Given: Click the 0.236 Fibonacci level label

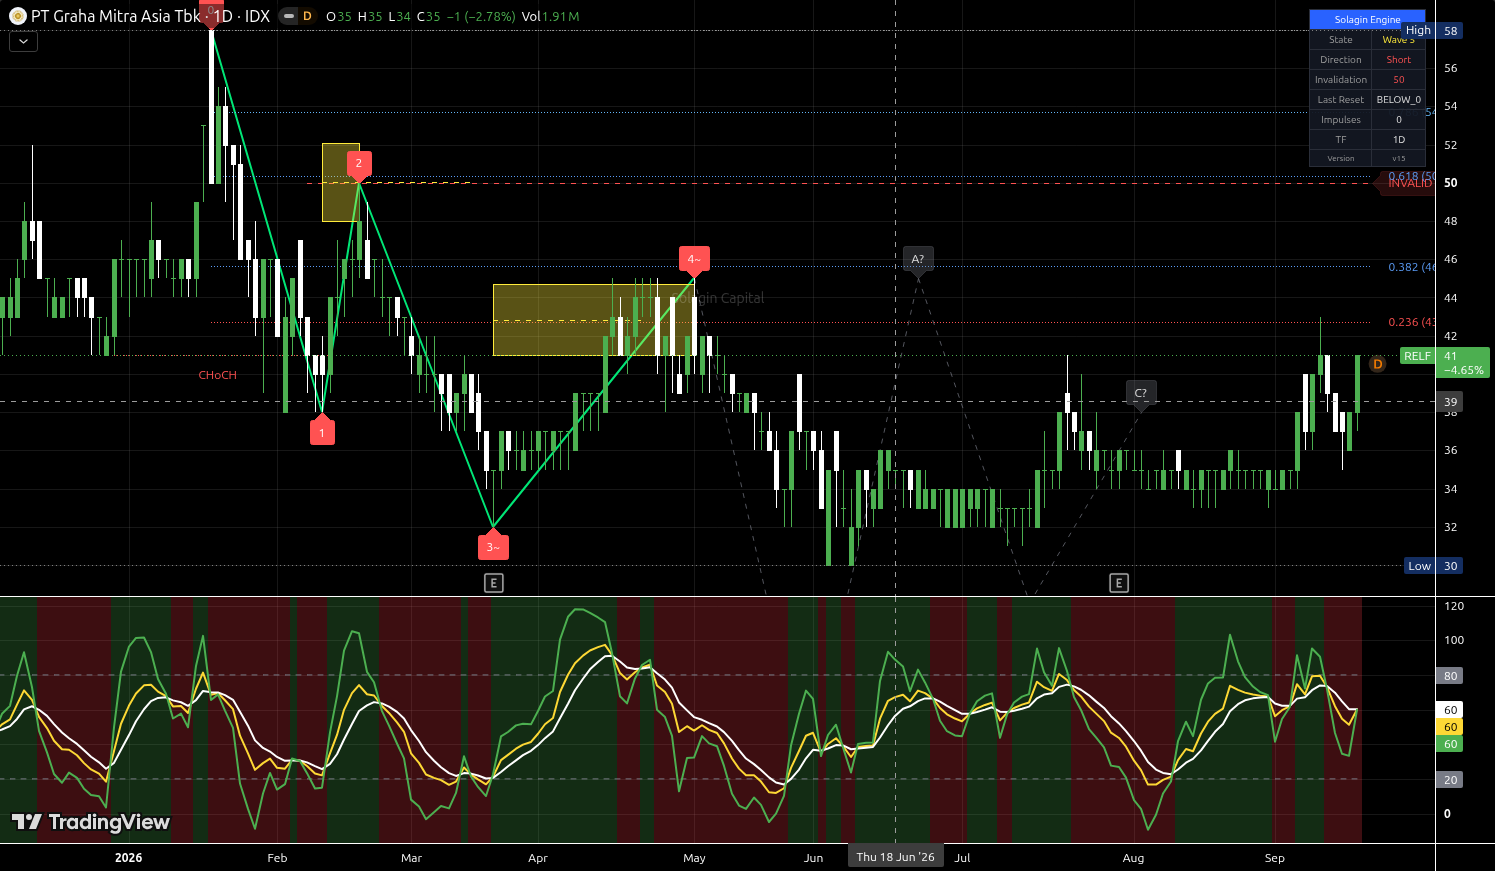Looking at the screenshot, I should [1411, 322].
